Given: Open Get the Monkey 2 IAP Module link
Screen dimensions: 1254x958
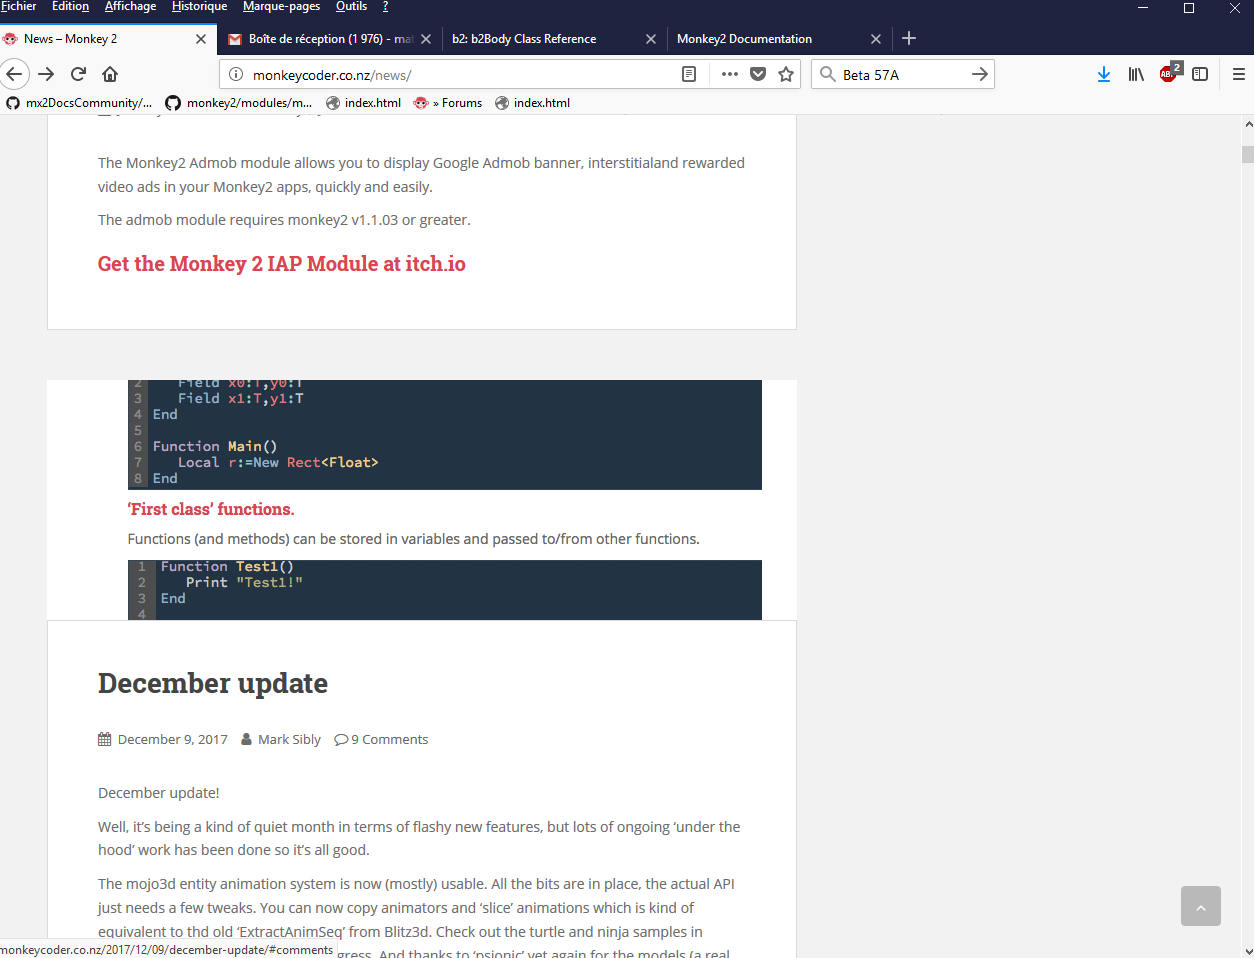Looking at the screenshot, I should pyautogui.click(x=281, y=264).
